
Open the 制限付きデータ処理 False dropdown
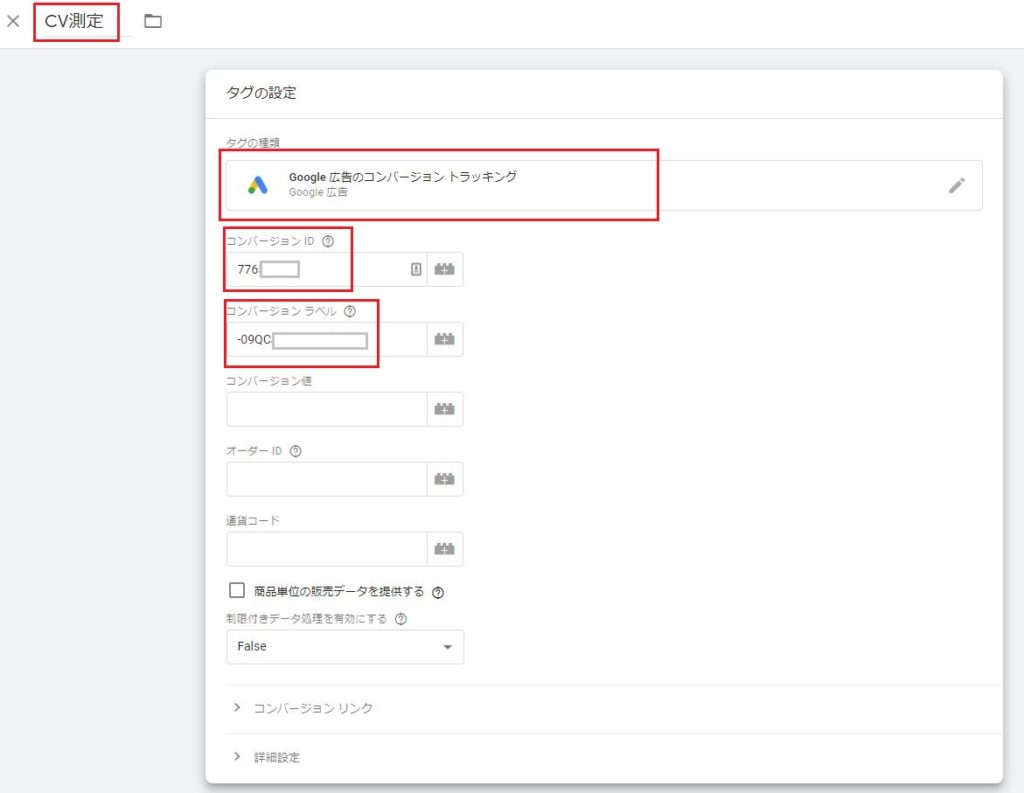click(x=345, y=647)
